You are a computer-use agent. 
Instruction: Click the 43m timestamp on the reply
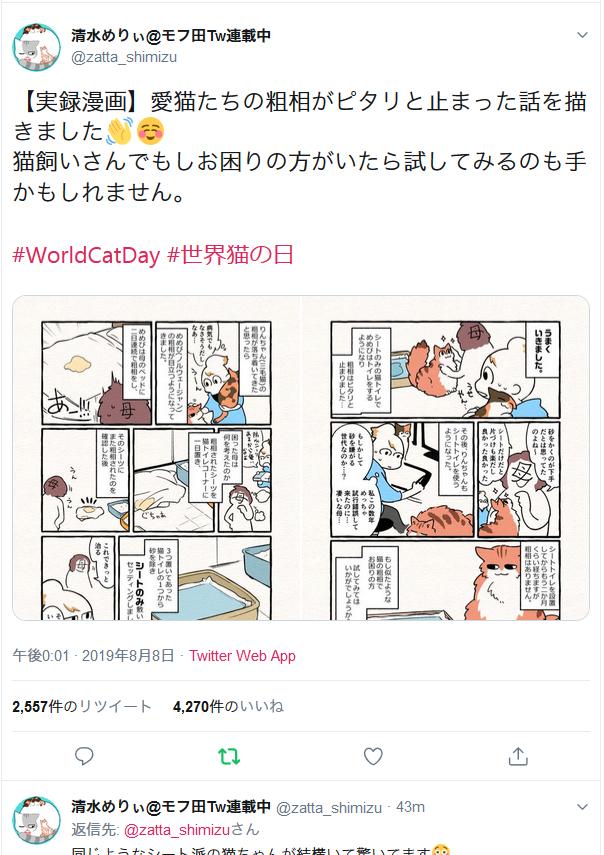click(x=410, y=807)
